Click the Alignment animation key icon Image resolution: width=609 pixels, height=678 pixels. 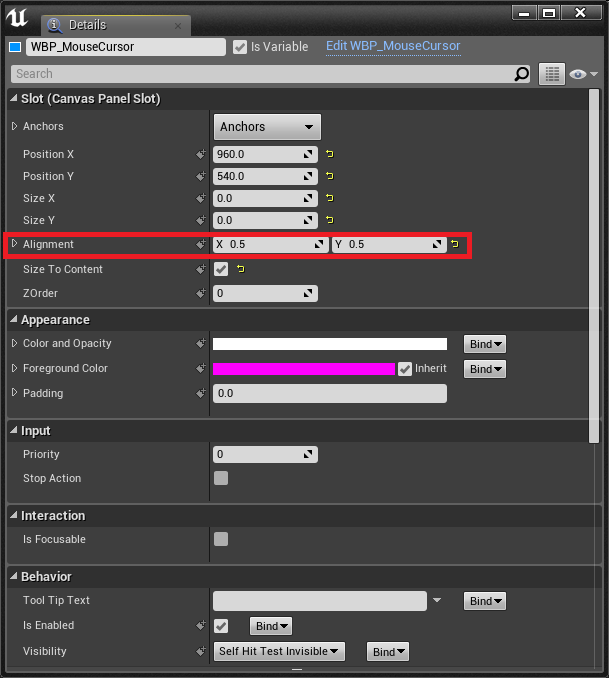click(x=201, y=244)
